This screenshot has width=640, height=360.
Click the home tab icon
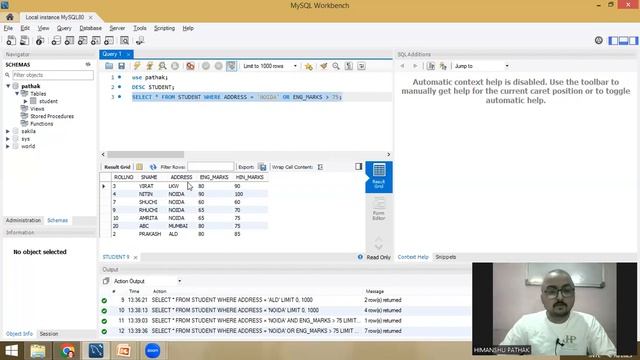(x=9, y=17)
